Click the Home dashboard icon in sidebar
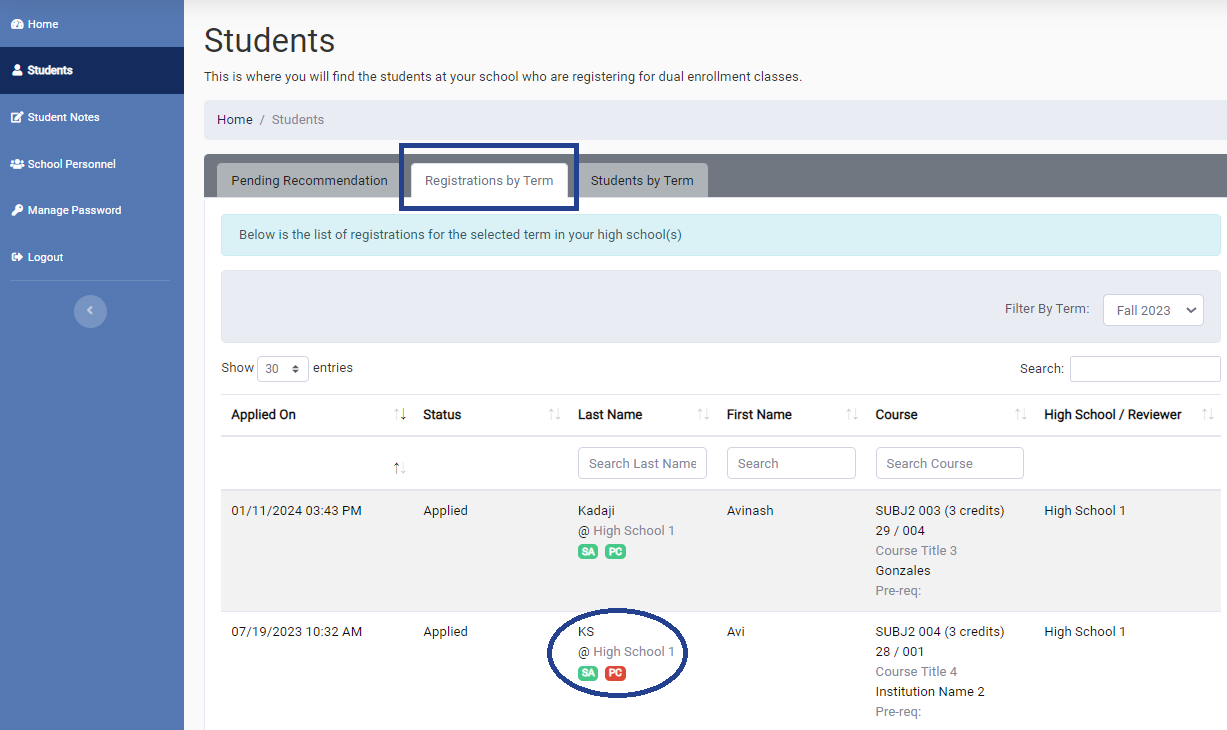This screenshot has width=1227, height=730. click(x=17, y=24)
